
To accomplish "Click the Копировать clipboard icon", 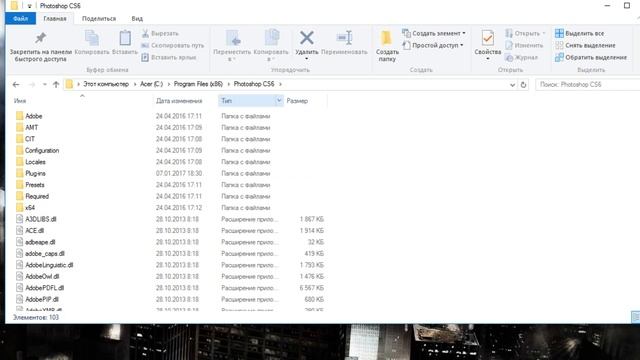I will coord(92,38).
